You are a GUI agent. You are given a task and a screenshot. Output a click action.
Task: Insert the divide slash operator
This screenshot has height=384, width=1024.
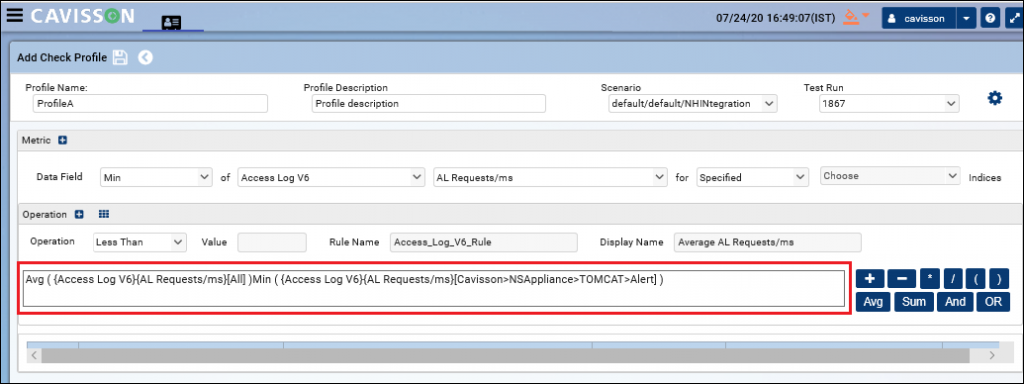pyautogui.click(x=953, y=278)
